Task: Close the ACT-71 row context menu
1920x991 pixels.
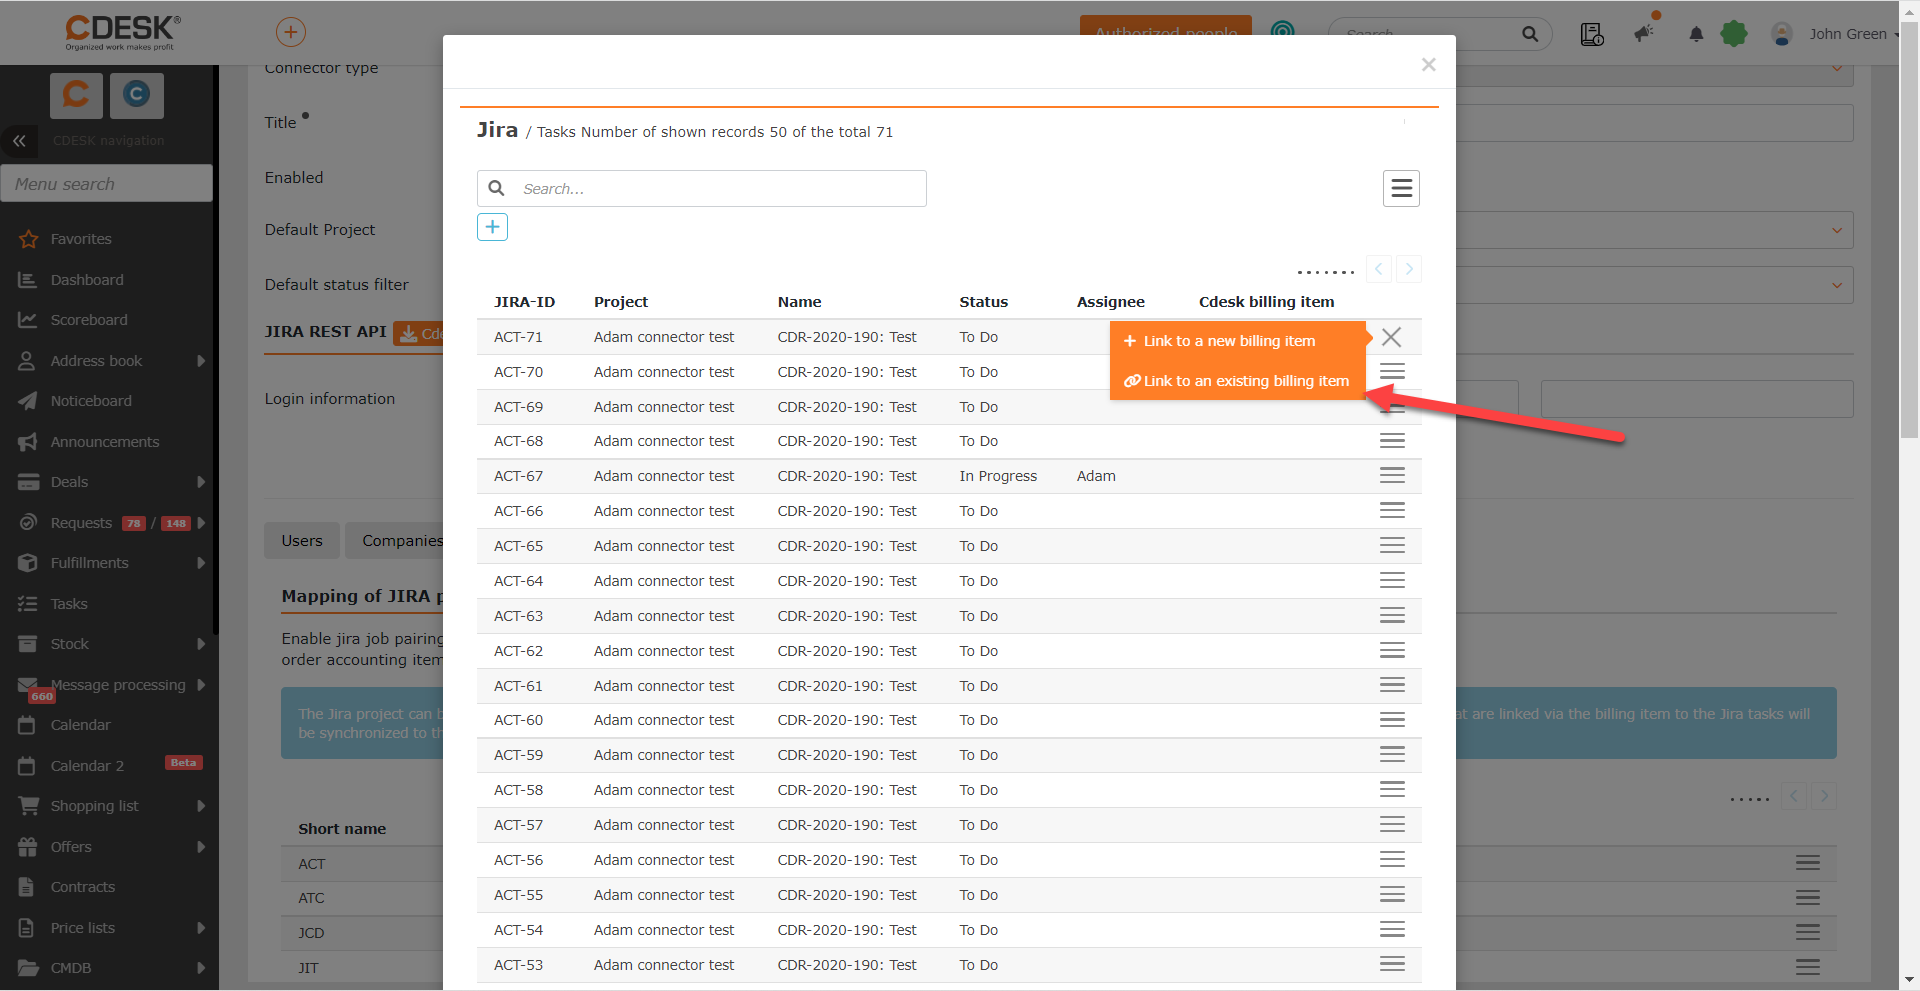Action: [1391, 337]
